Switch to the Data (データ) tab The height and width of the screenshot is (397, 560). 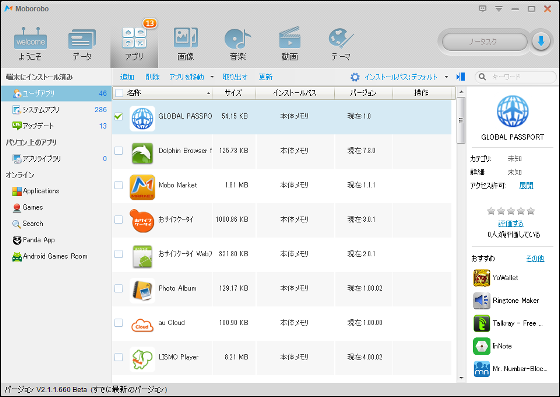[x=82, y=44]
